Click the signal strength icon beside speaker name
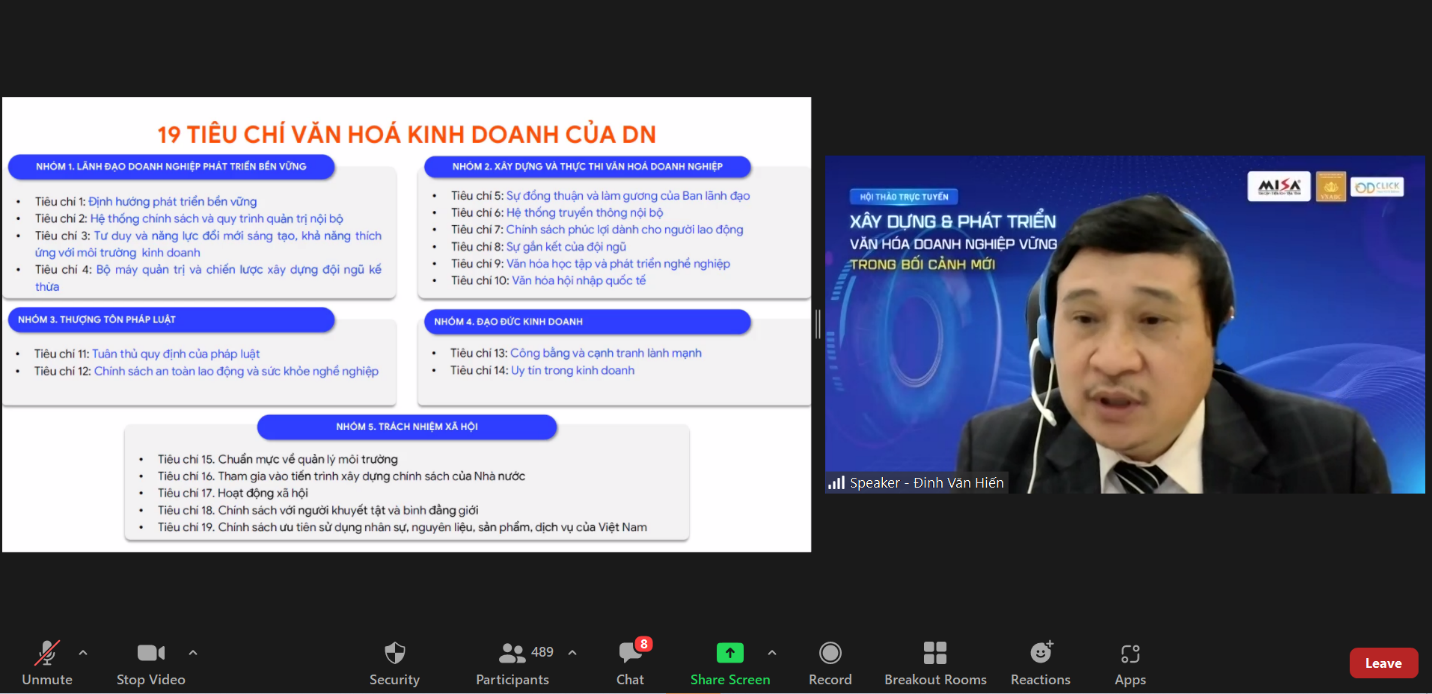This screenshot has height=694, width=1432. (x=836, y=483)
